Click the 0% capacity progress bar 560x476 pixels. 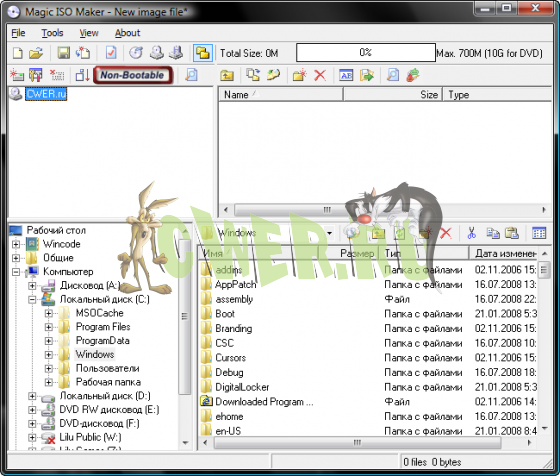pos(366,53)
